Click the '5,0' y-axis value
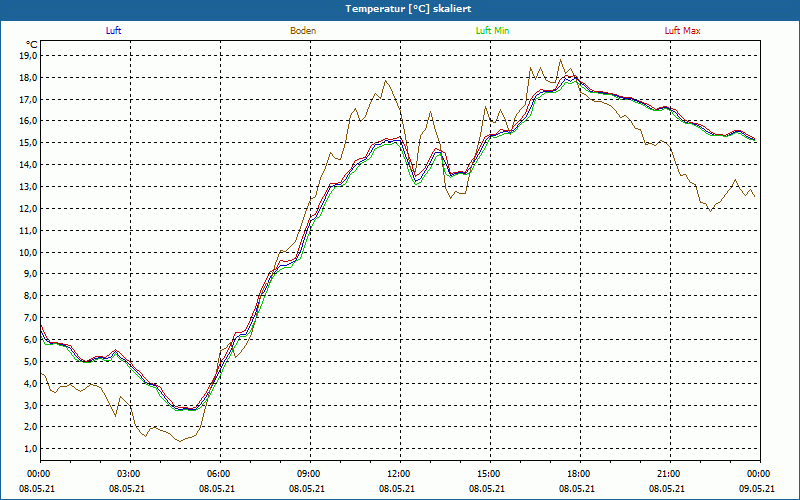This screenshot has width=800, height=500. [31, 362]
